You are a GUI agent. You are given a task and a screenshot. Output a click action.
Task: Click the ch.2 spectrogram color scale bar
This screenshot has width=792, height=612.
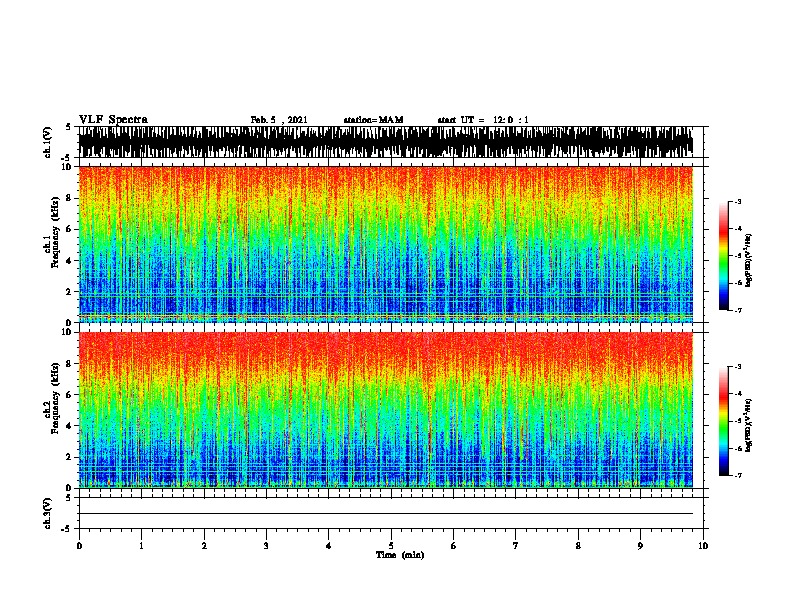coord(724,421)
